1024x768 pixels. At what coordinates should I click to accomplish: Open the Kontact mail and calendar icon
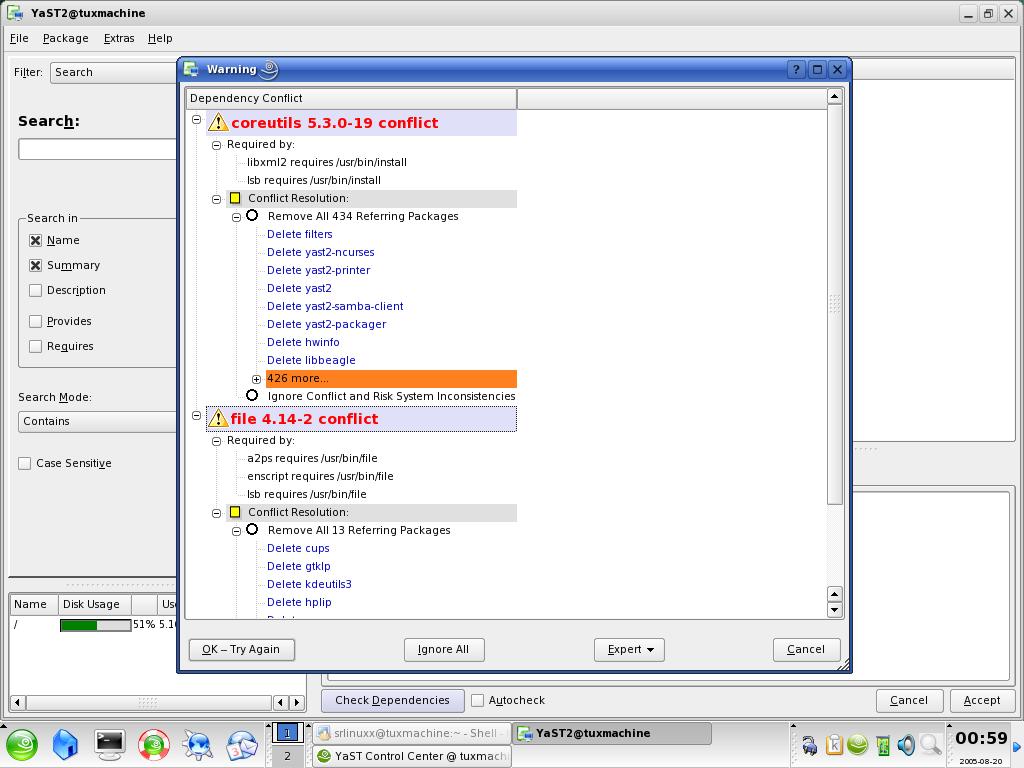(242, 744)
